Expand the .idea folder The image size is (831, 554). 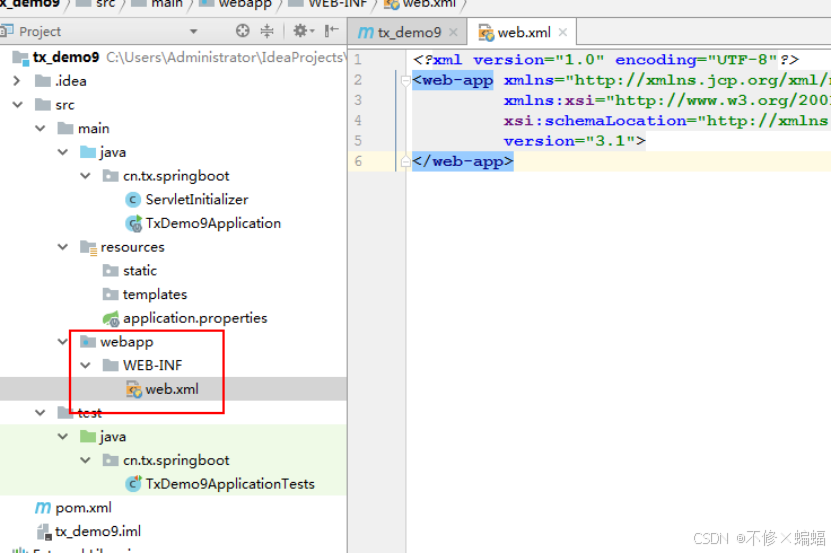coord(17,81)
